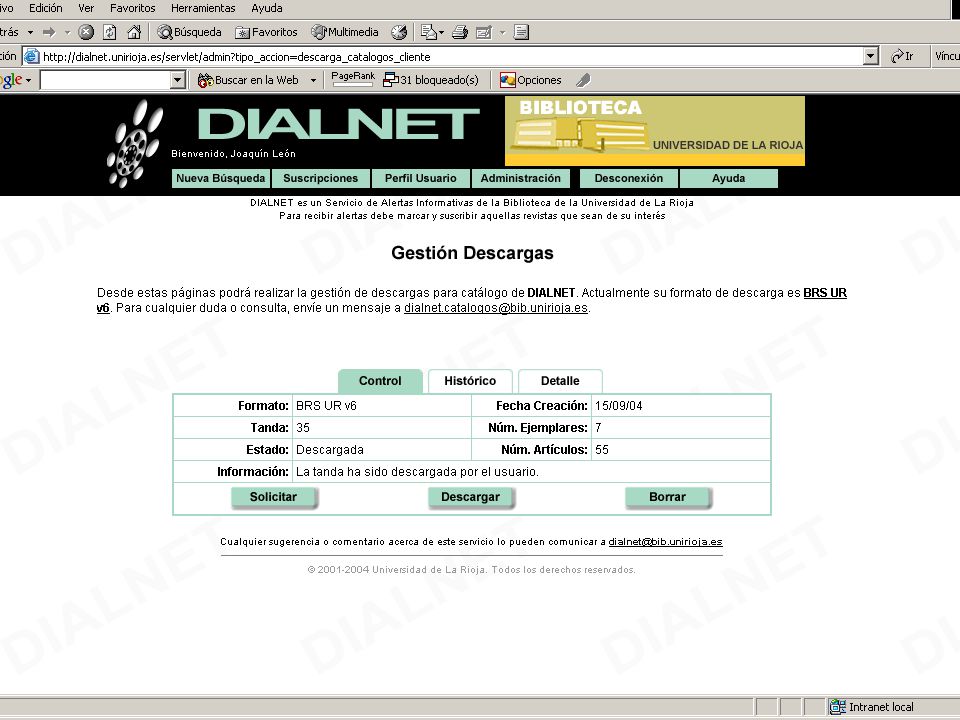
Task: Print the page with the printer icon
Action: coord(460,32)
